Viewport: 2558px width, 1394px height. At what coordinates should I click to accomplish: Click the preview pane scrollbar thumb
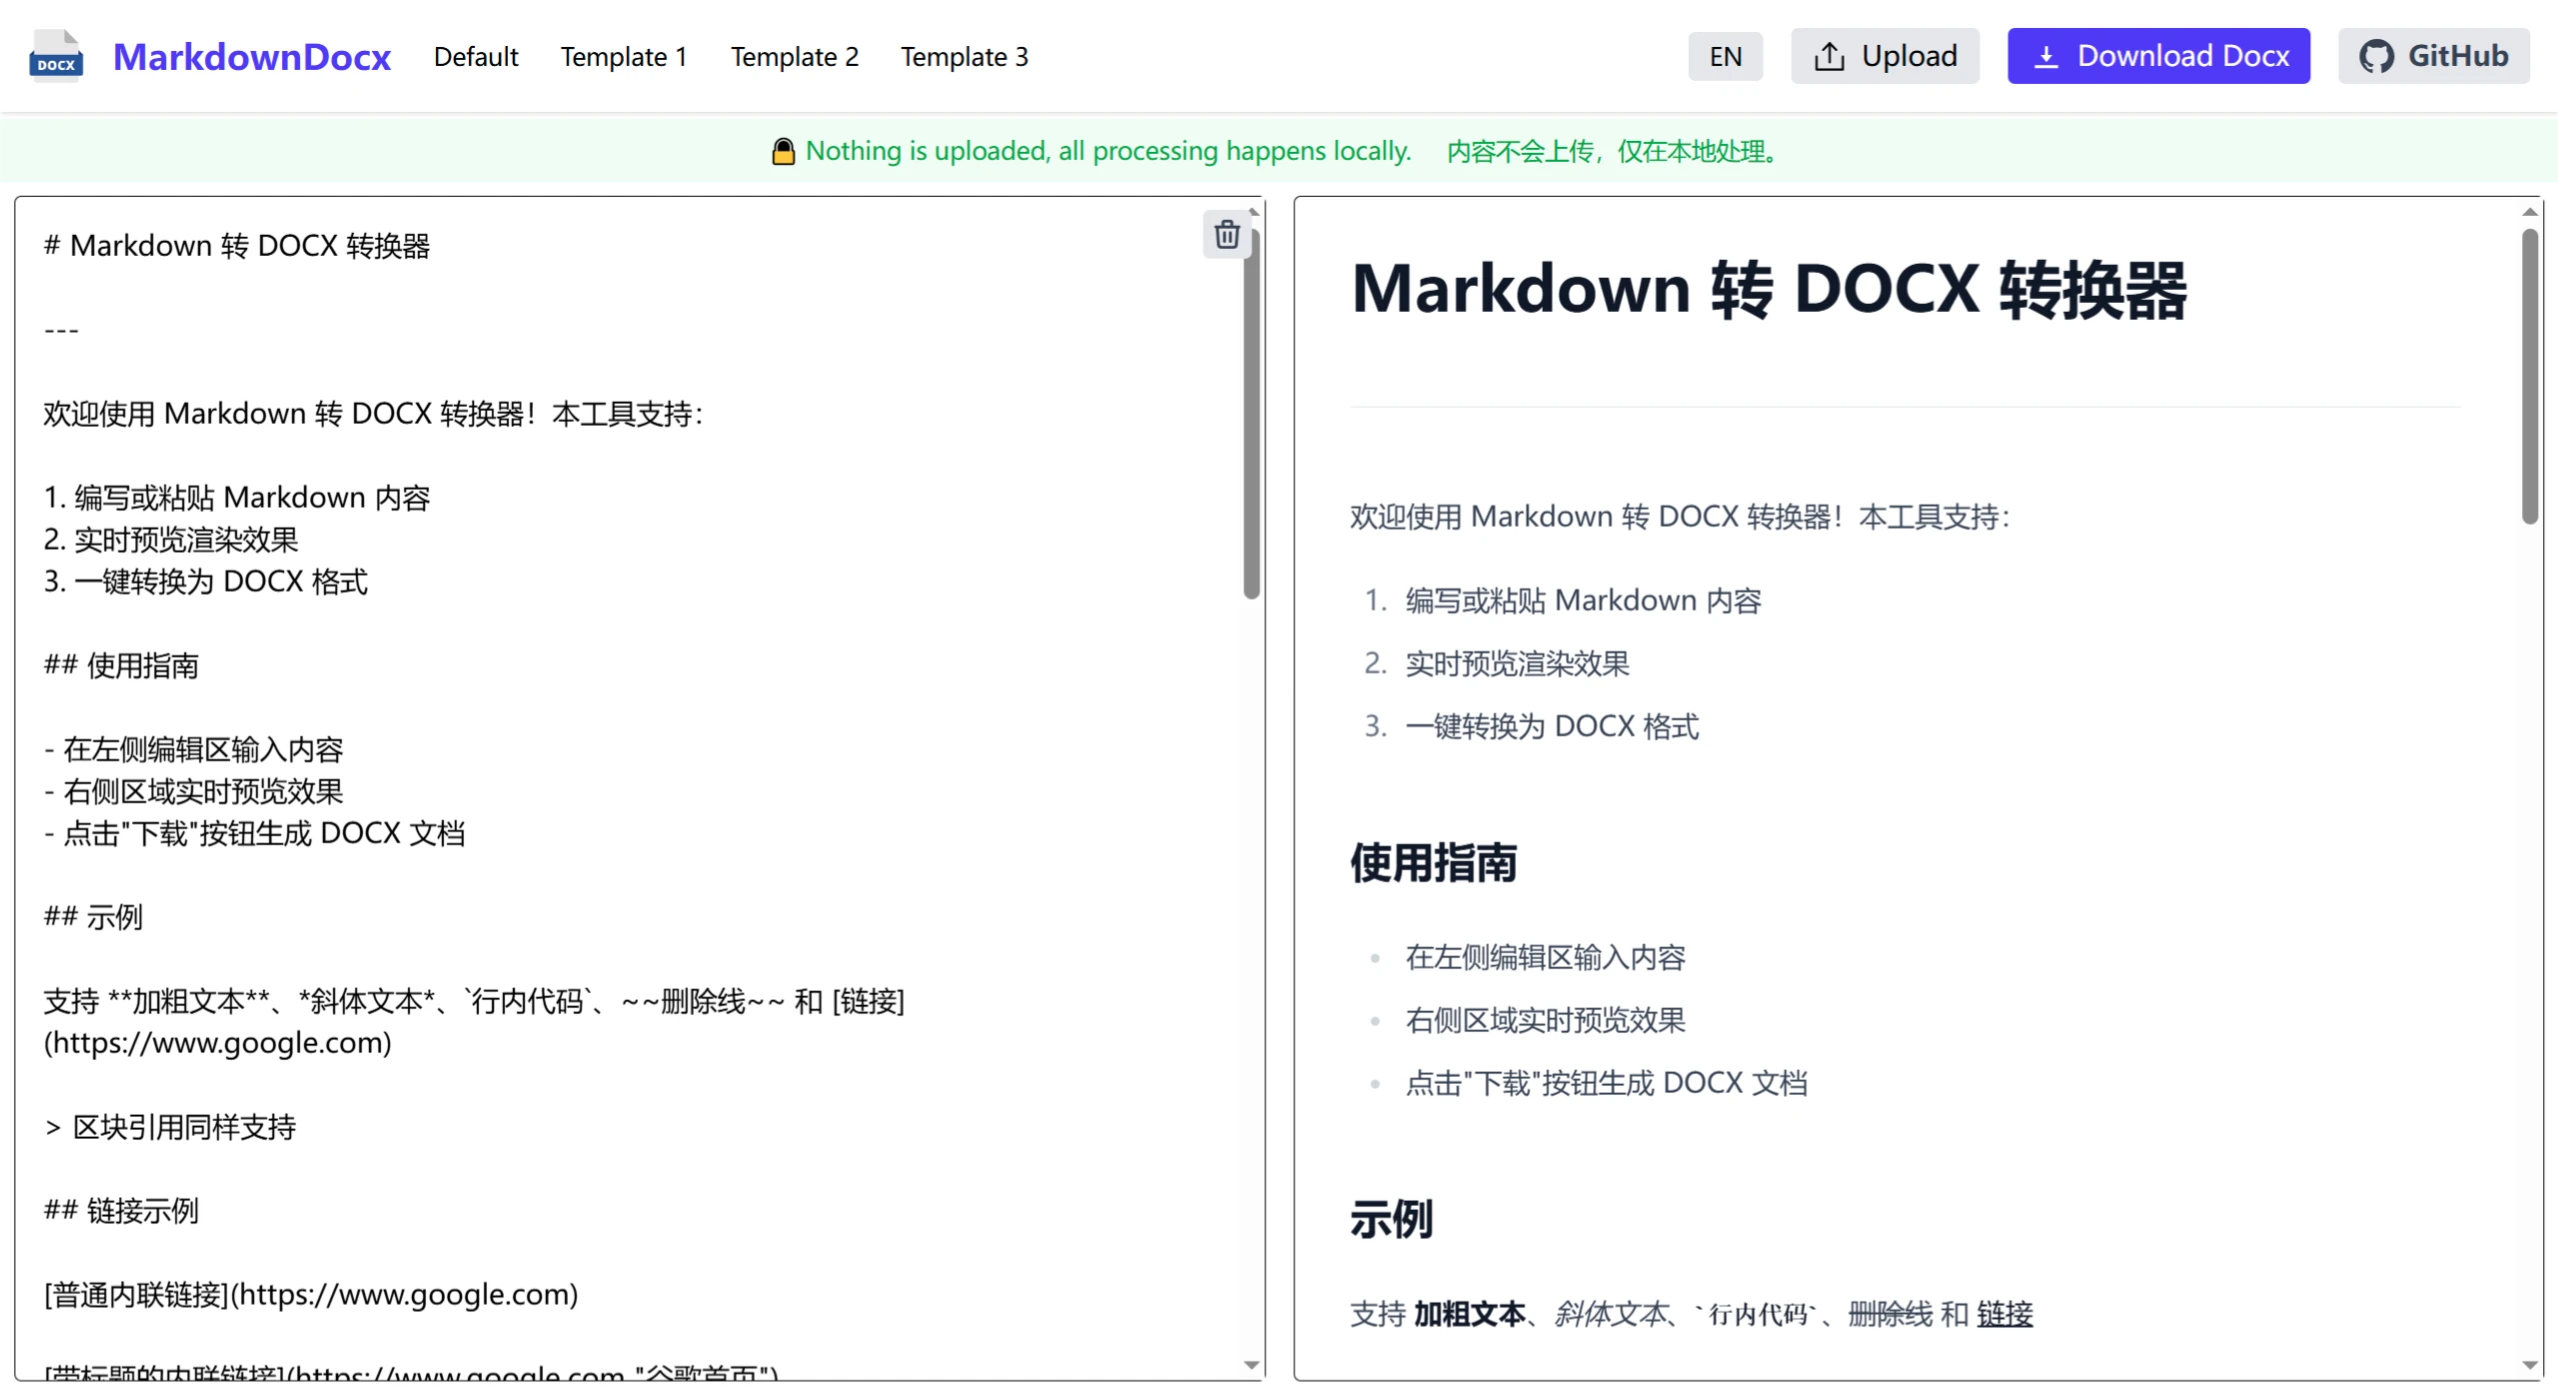(x=2529, y=376)
